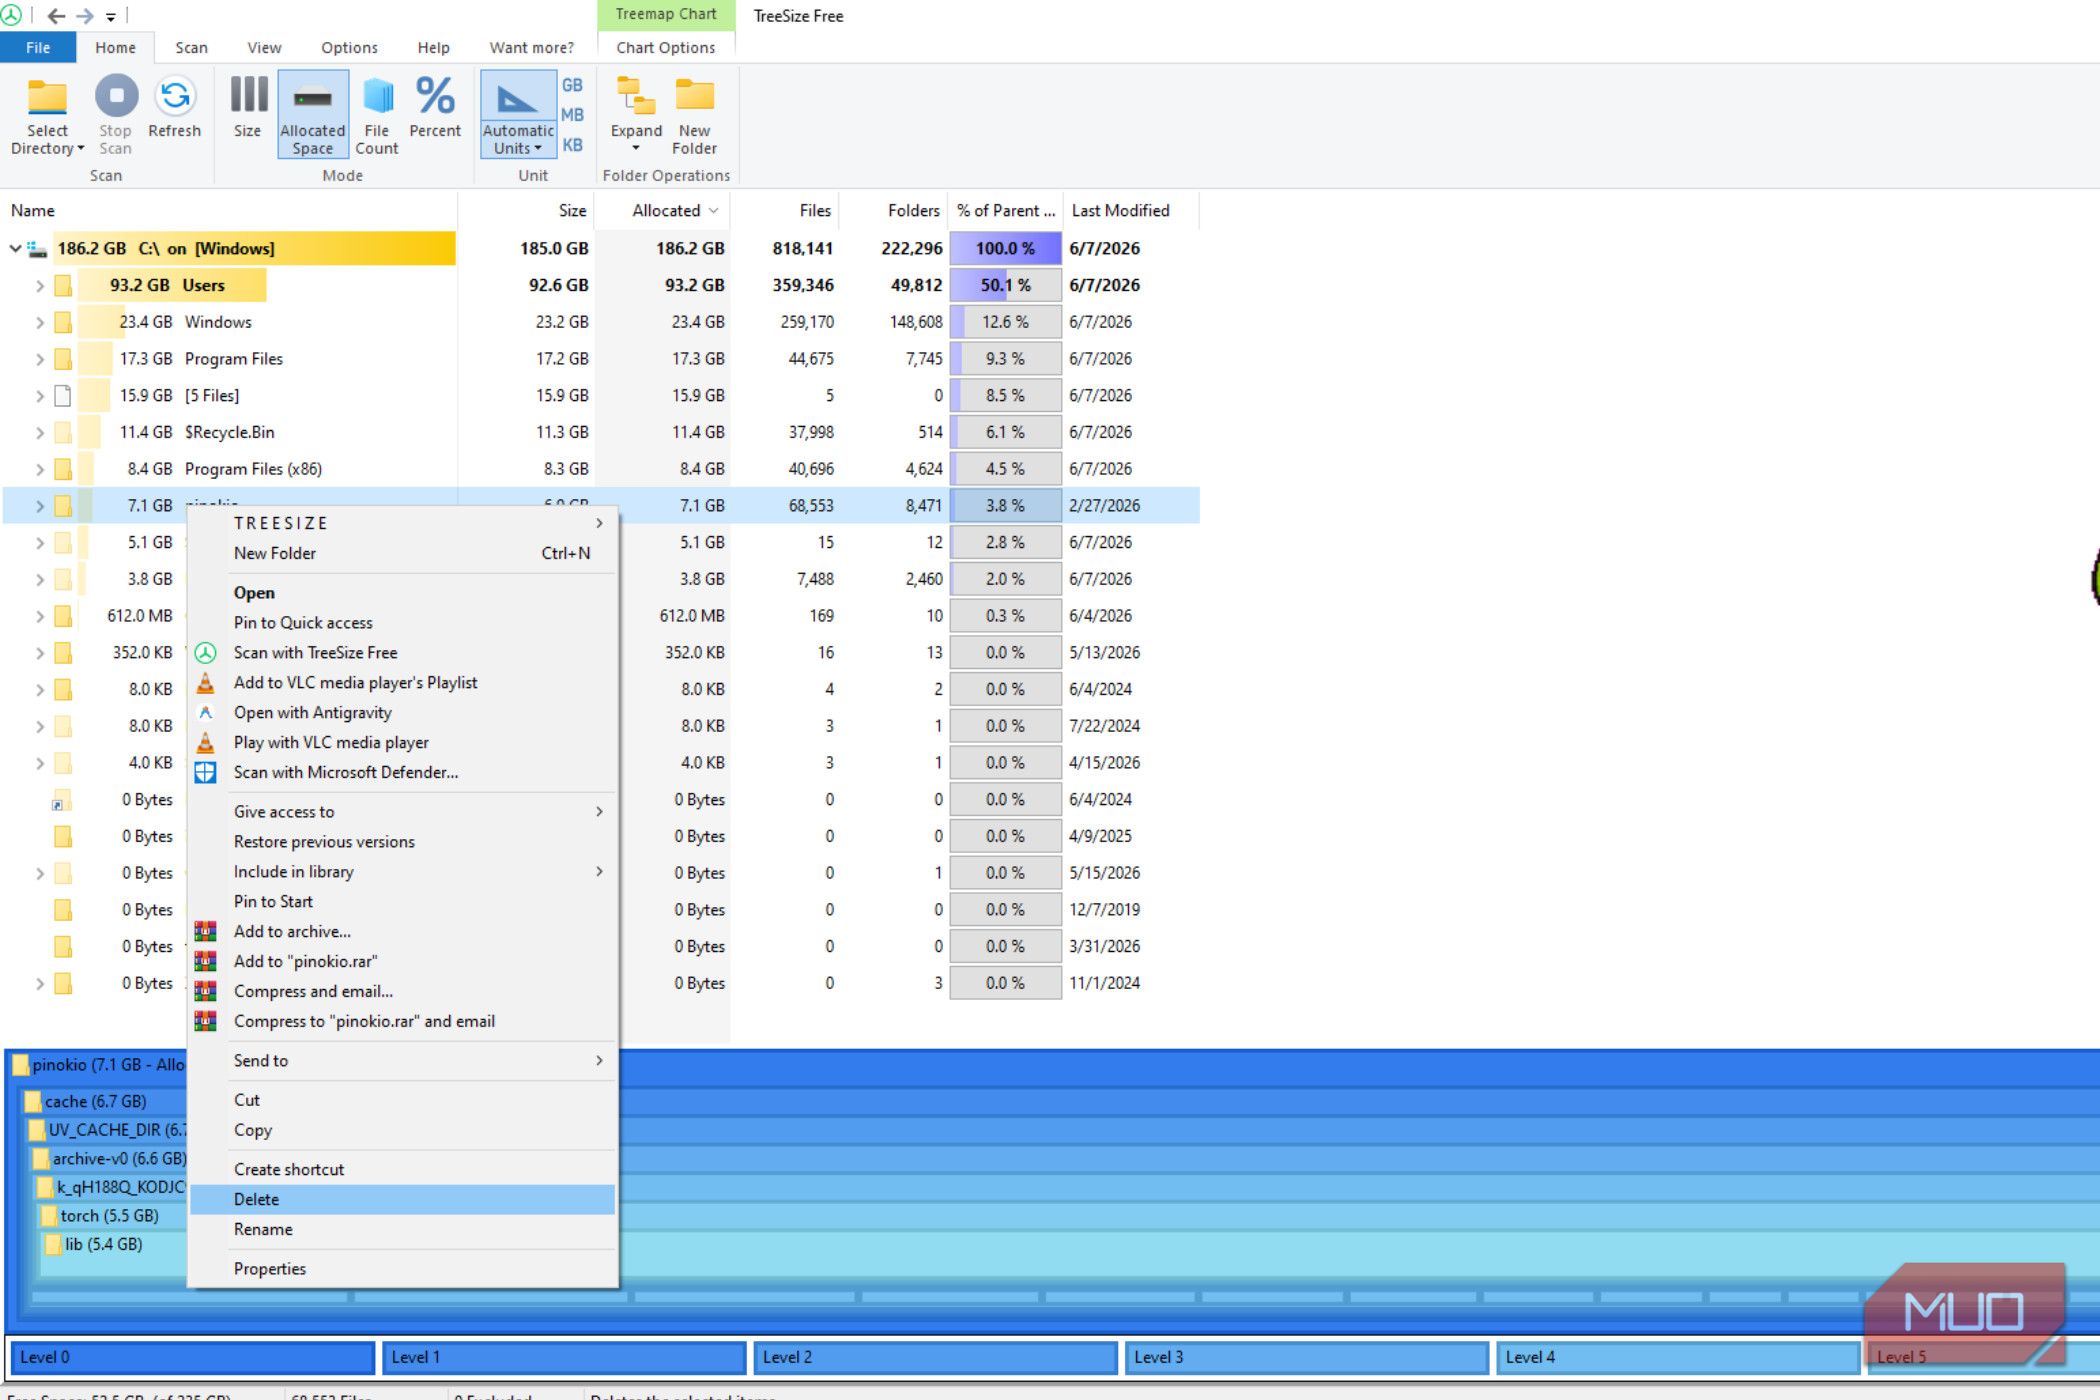Expand the Program Files (x86) folder
2100x1400 pixels.
click(x=40, y=469)
